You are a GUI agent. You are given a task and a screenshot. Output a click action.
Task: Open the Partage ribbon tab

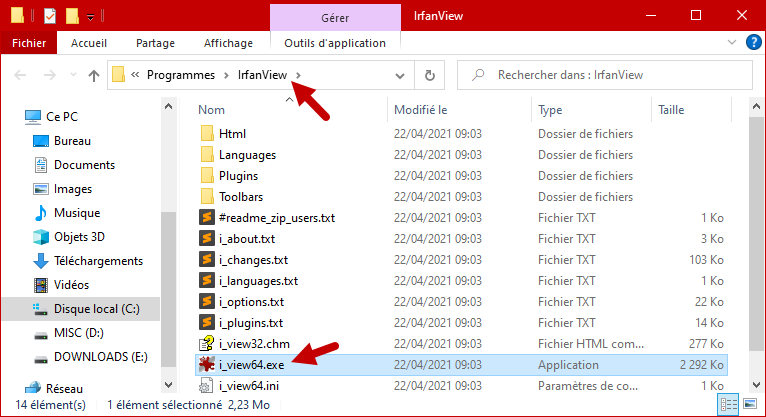tap(155, 43)
